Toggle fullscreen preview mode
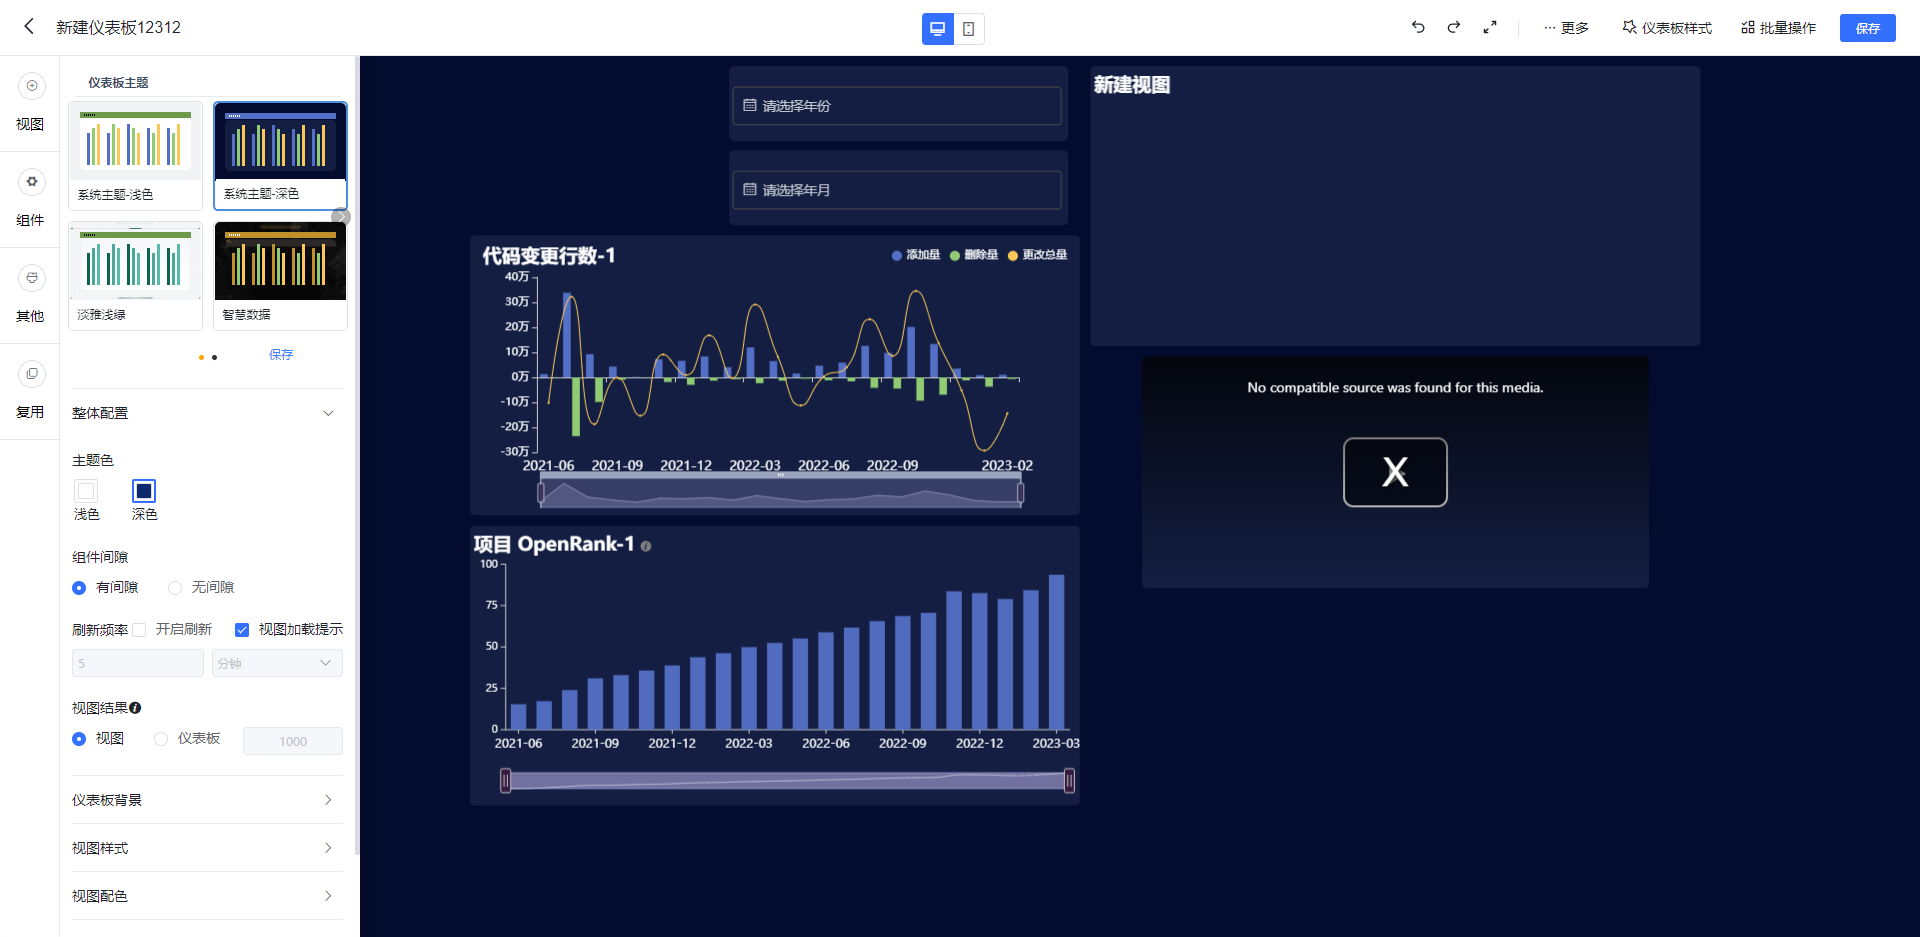Image resolution: width=1920 pixels, height=937 pixels. coord(1490,27)
